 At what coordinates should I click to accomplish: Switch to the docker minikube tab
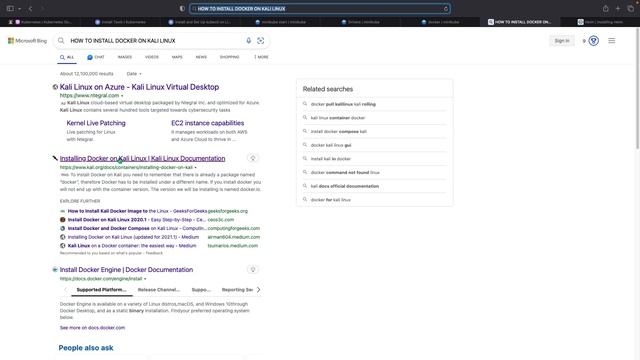pos(440,22)
